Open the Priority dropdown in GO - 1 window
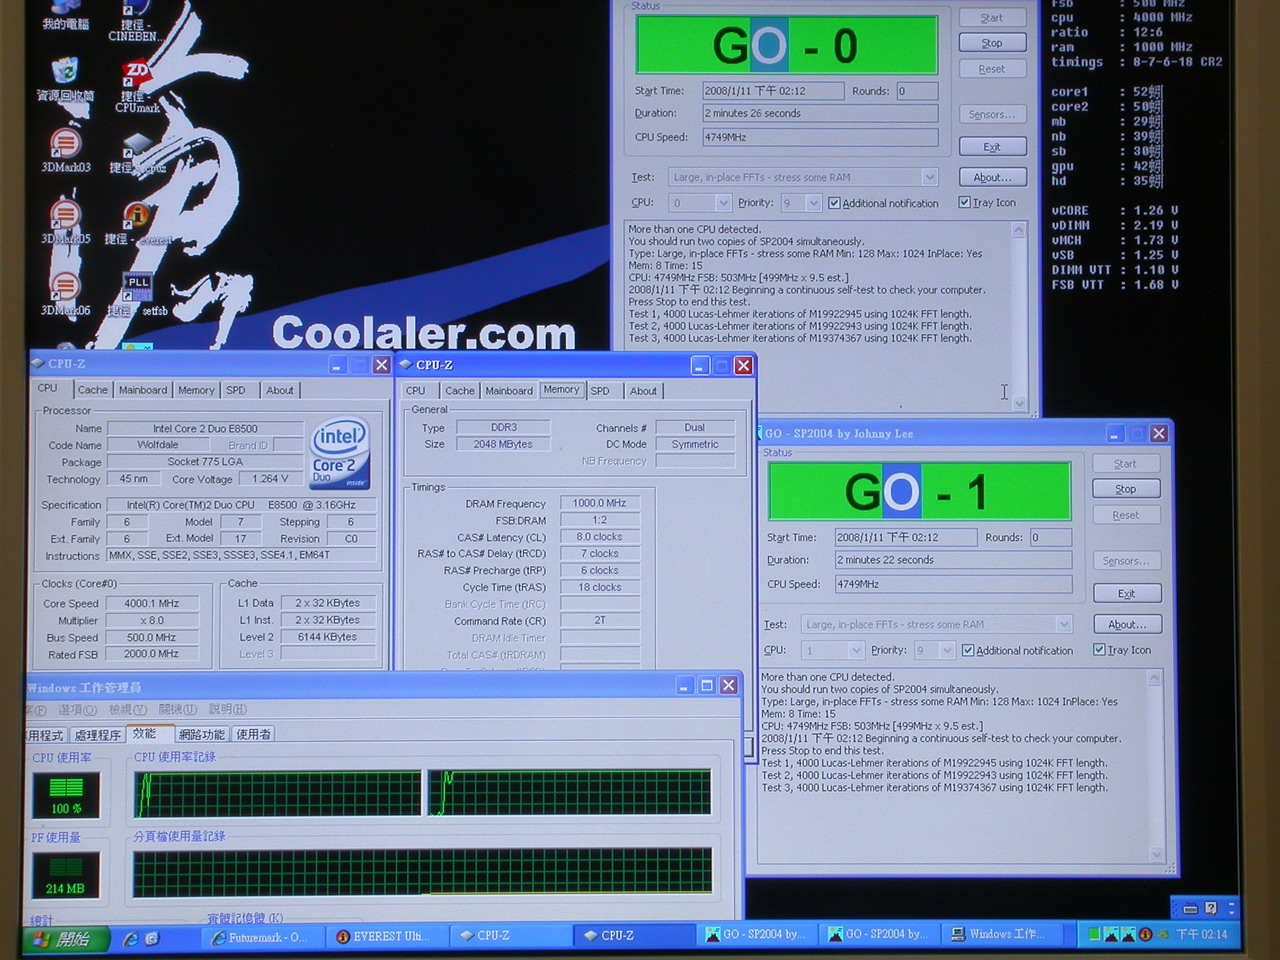The height and width of the screenshot is (960, 1280). [946, 650]
